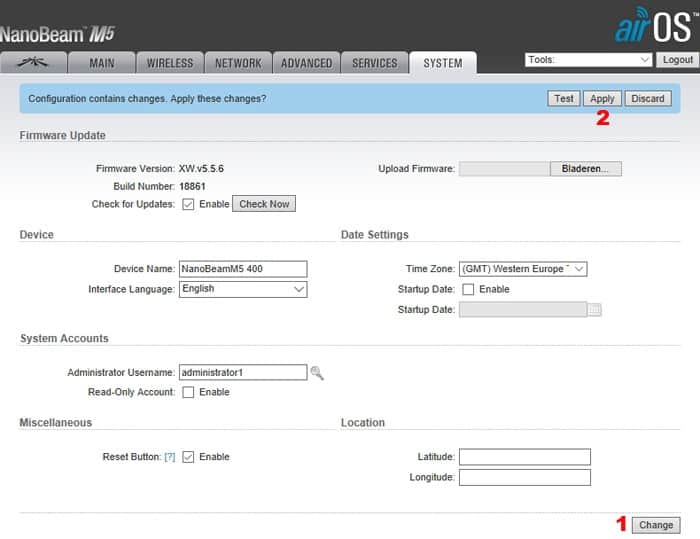This screenshot has height=539, width=700.
Task: Toggle the Reset Button Enable checkbox
Action: tap(188, 457)
